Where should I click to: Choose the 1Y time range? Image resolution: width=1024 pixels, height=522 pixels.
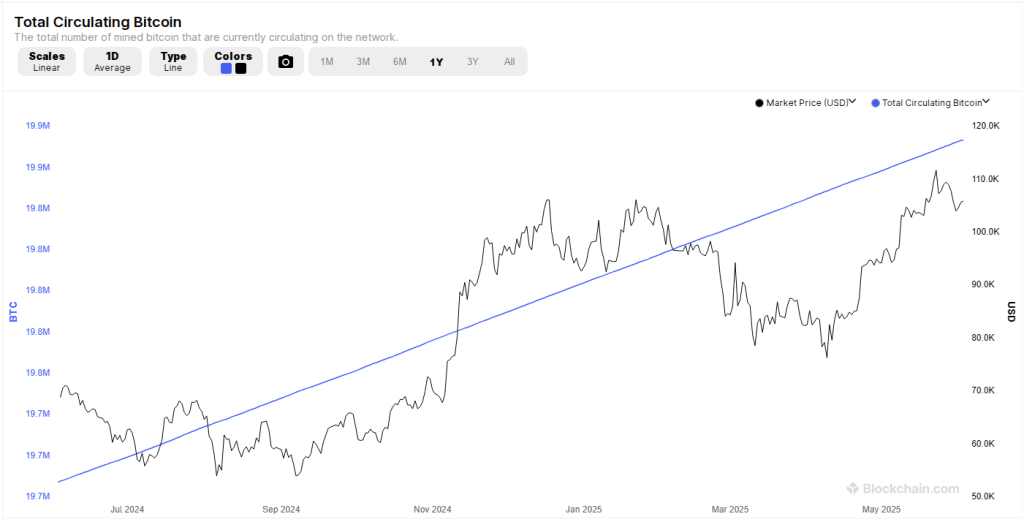coord(436,62)
